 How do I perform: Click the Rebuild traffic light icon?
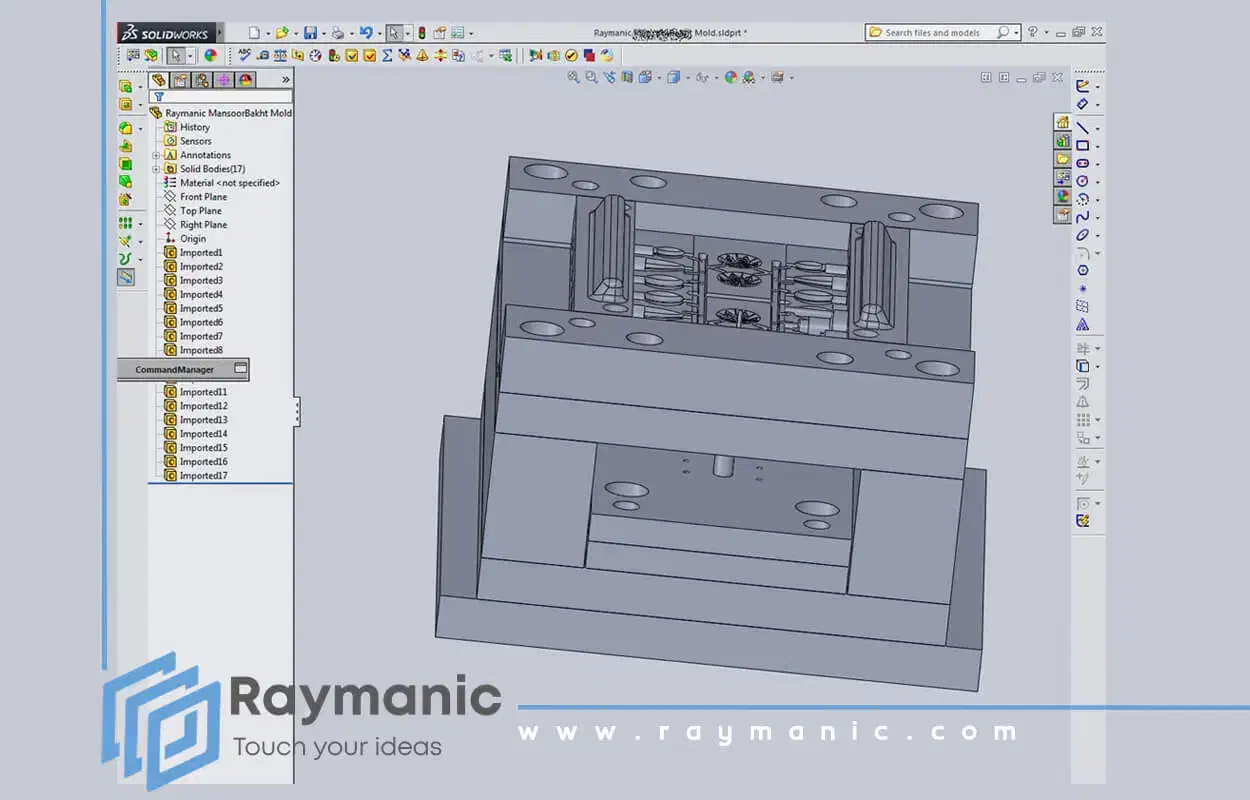421,33
